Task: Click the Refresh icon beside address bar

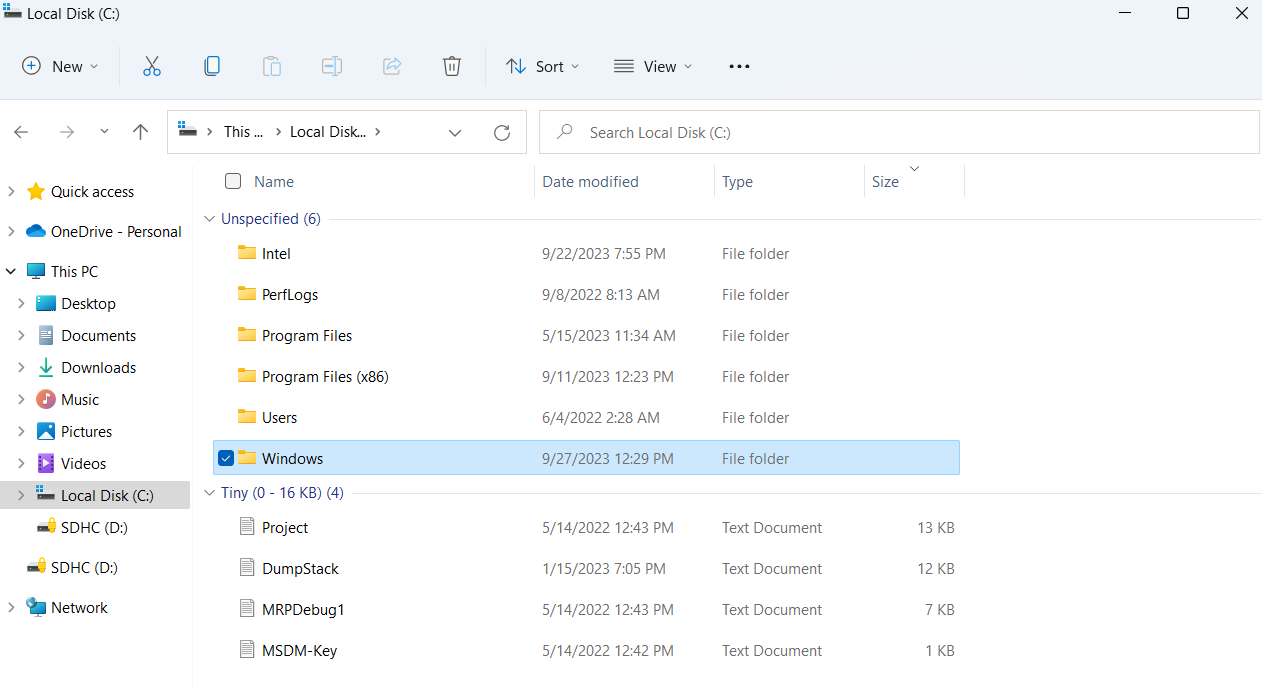Action: (x=502, y=132)
